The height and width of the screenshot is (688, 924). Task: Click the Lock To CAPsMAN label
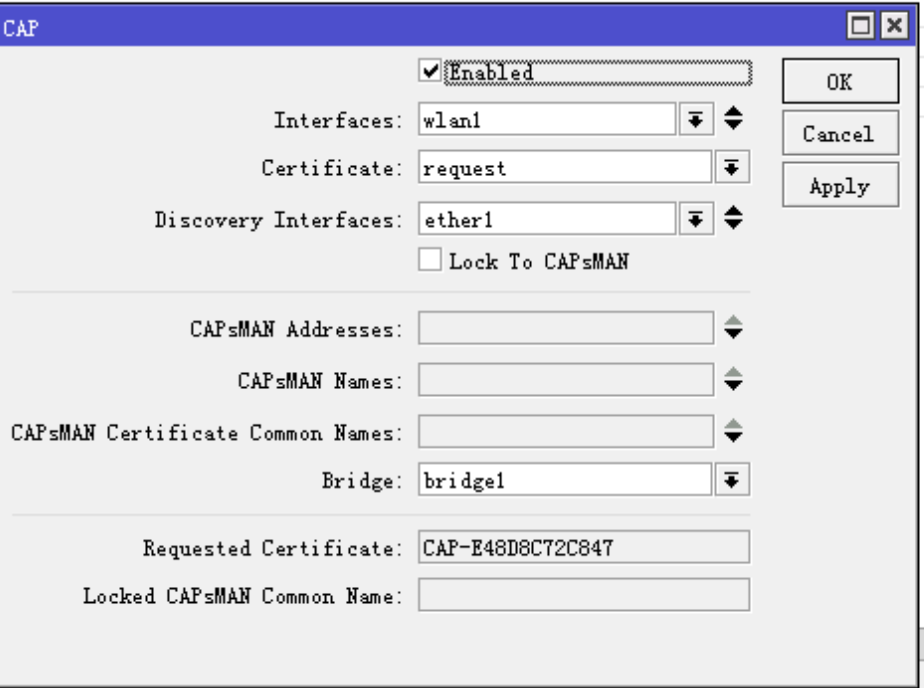(x=539, y=261)
